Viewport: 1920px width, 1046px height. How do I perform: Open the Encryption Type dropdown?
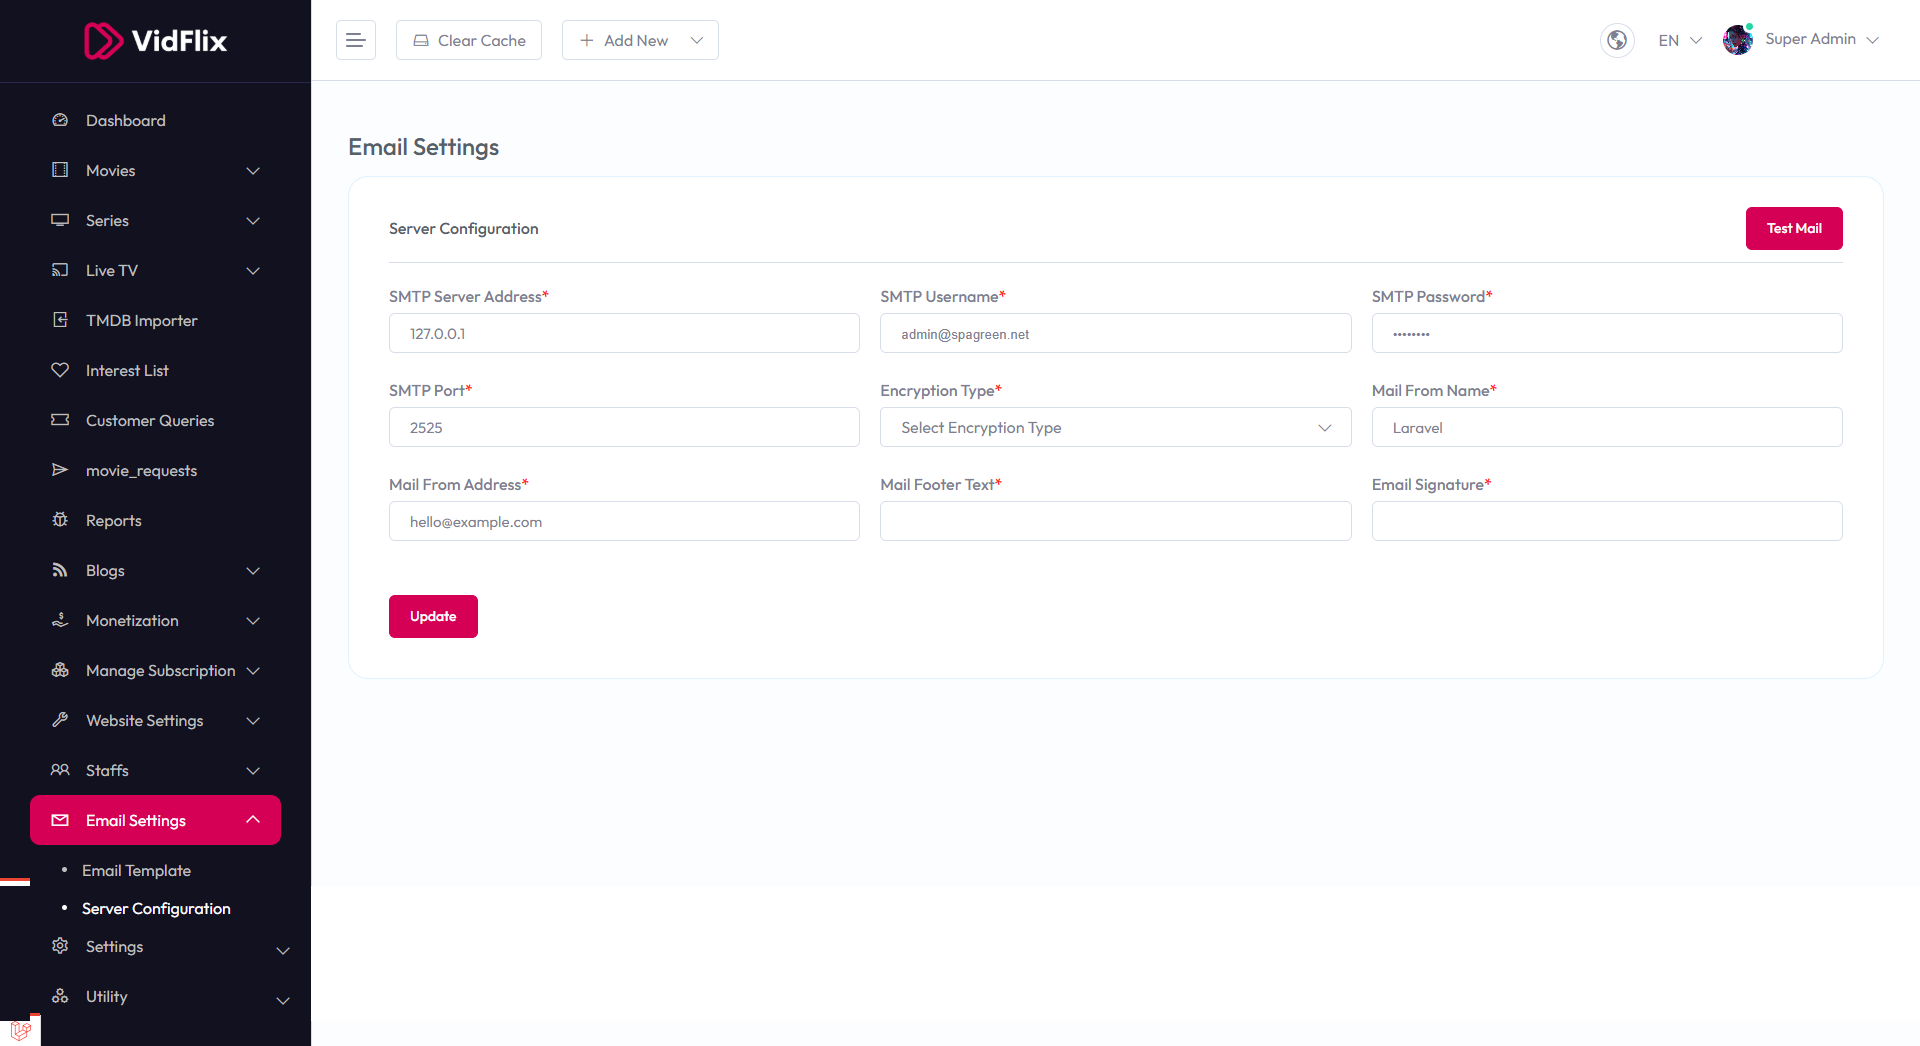click(x=1115, y=427)
